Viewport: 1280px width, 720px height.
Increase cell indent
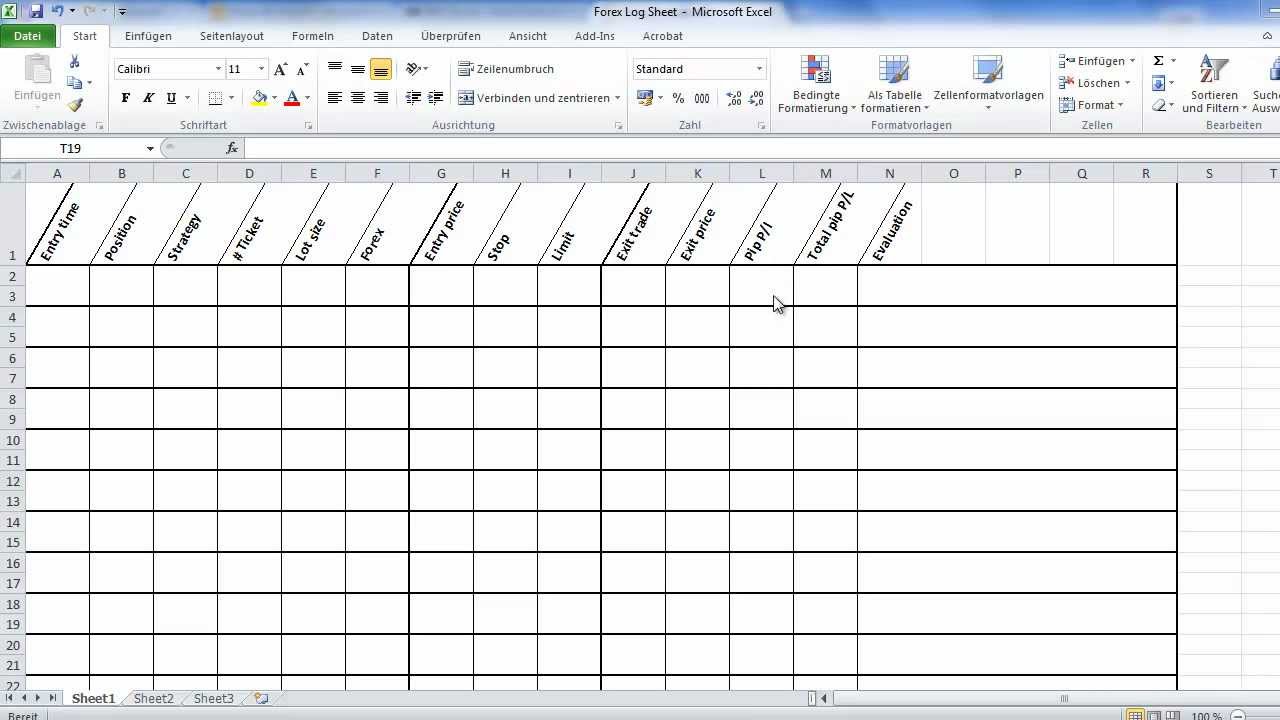[x=435, y=98]
